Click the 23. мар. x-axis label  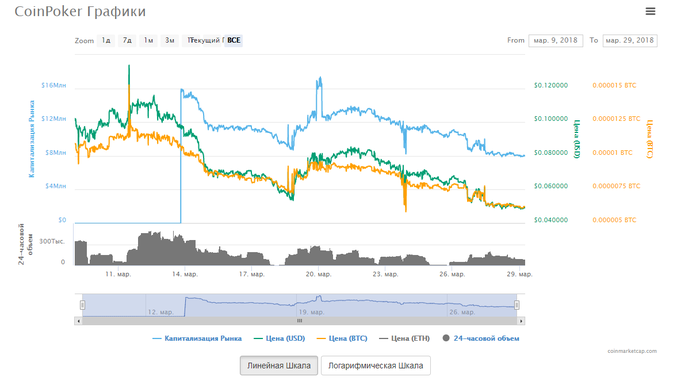point(385,274)
